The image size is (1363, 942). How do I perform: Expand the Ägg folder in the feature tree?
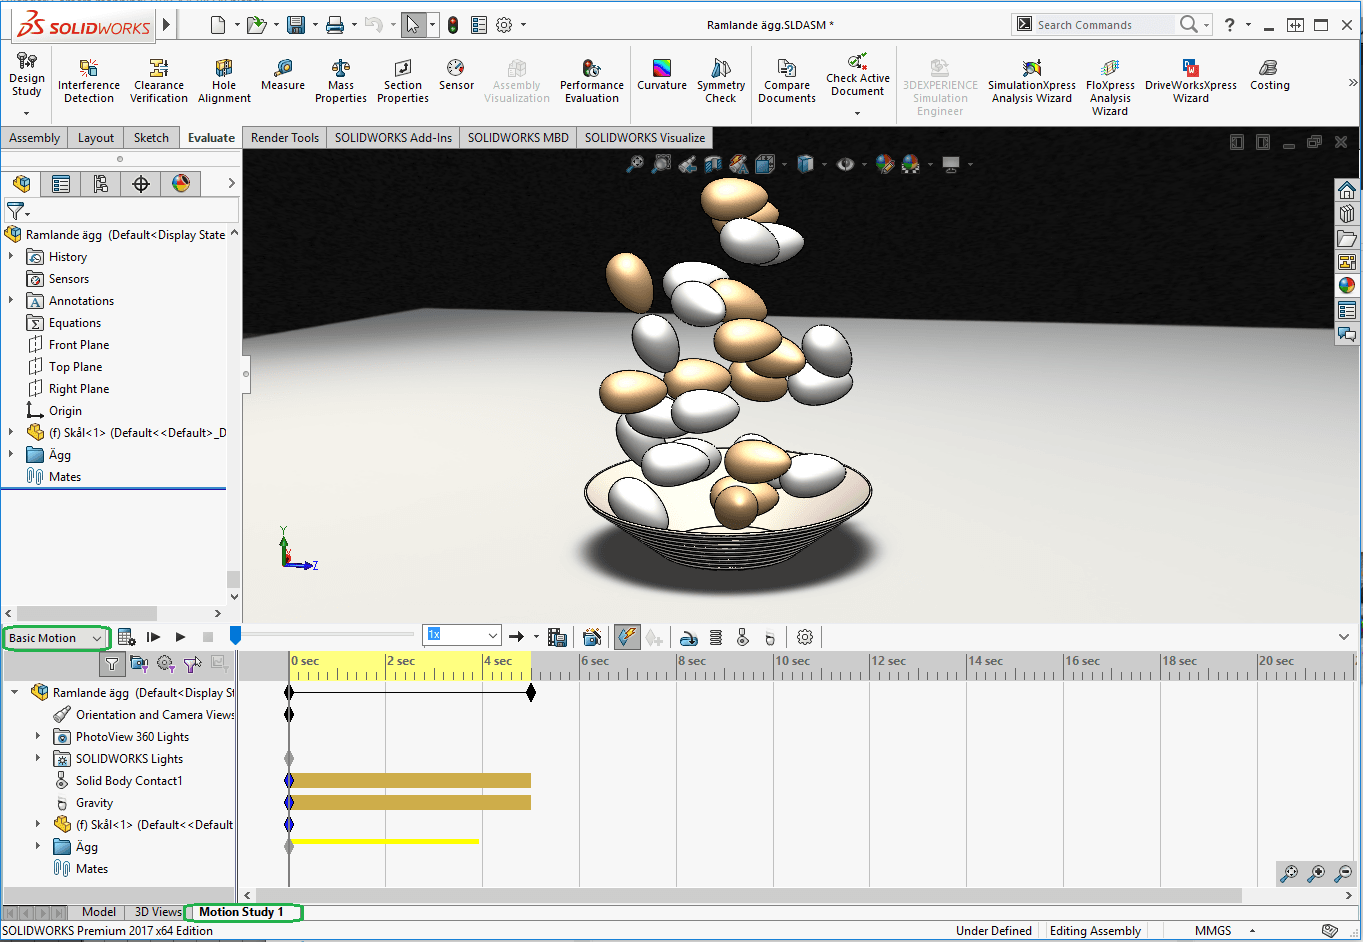tap(11, 455)
